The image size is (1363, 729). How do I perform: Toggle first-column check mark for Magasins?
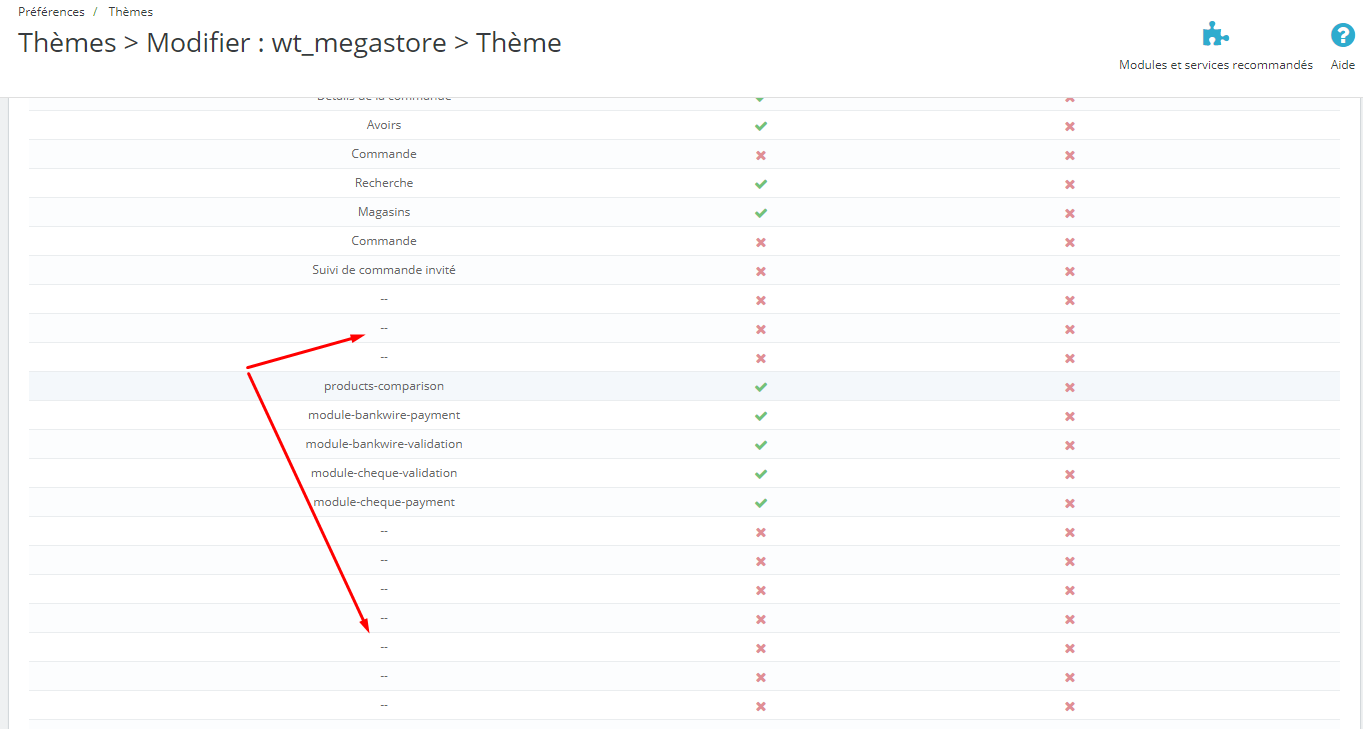tap(761, 213)
